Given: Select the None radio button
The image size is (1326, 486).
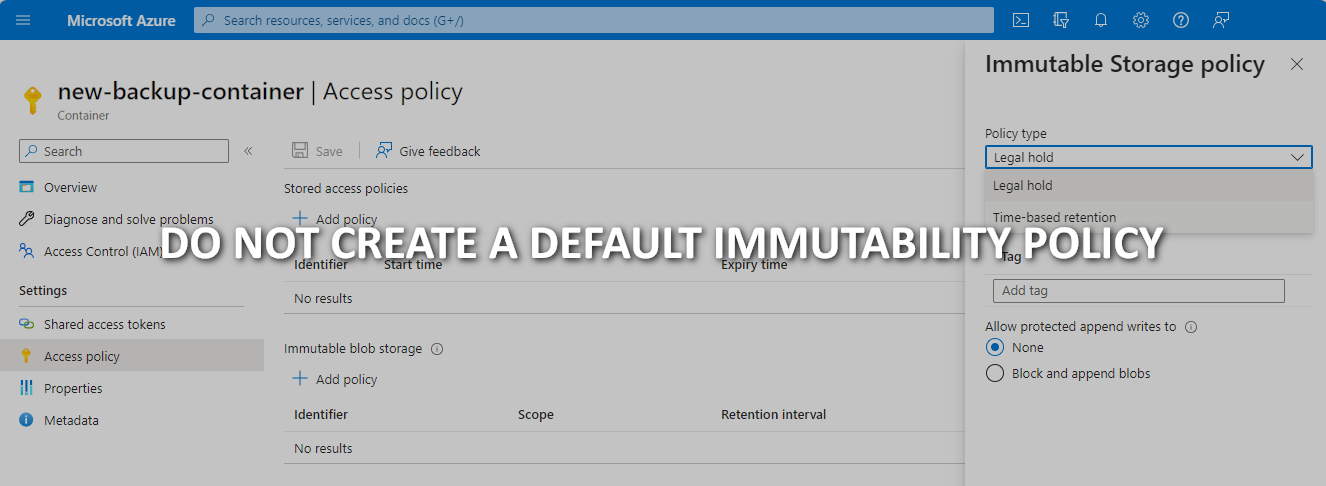Looking at the screenshot, I should pyautogui.click(x=995, y=347).
